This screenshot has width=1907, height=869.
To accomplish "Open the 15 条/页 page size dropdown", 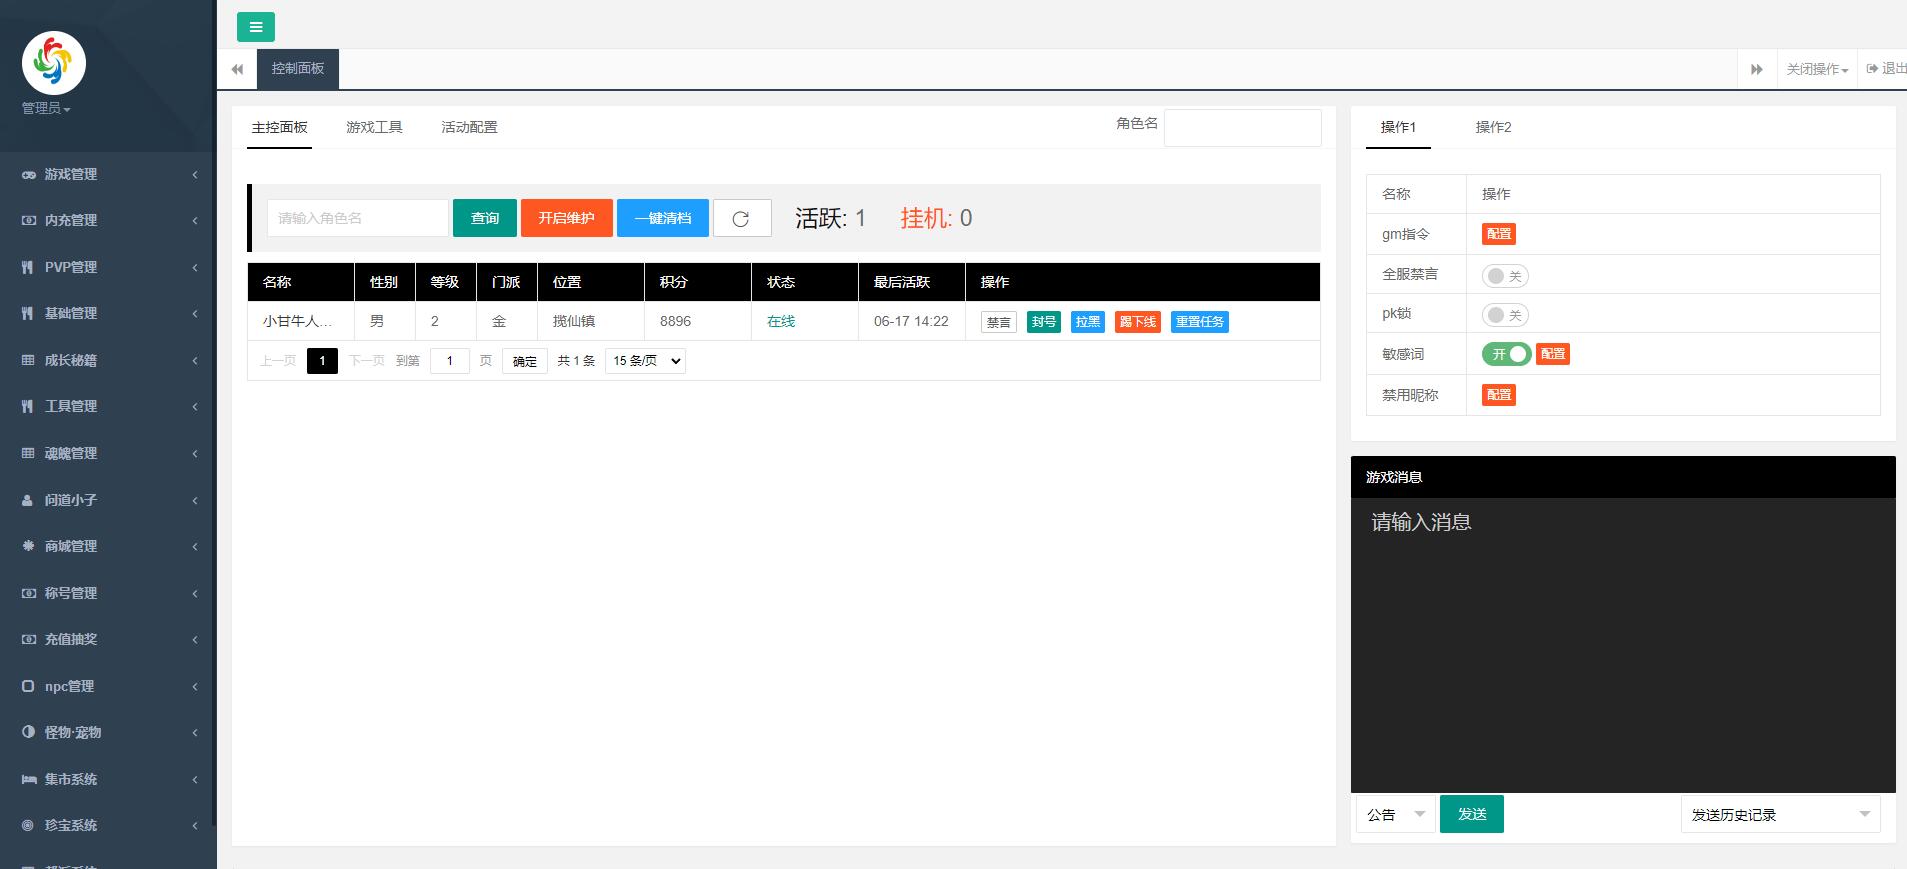I will [x=645, y=361].
